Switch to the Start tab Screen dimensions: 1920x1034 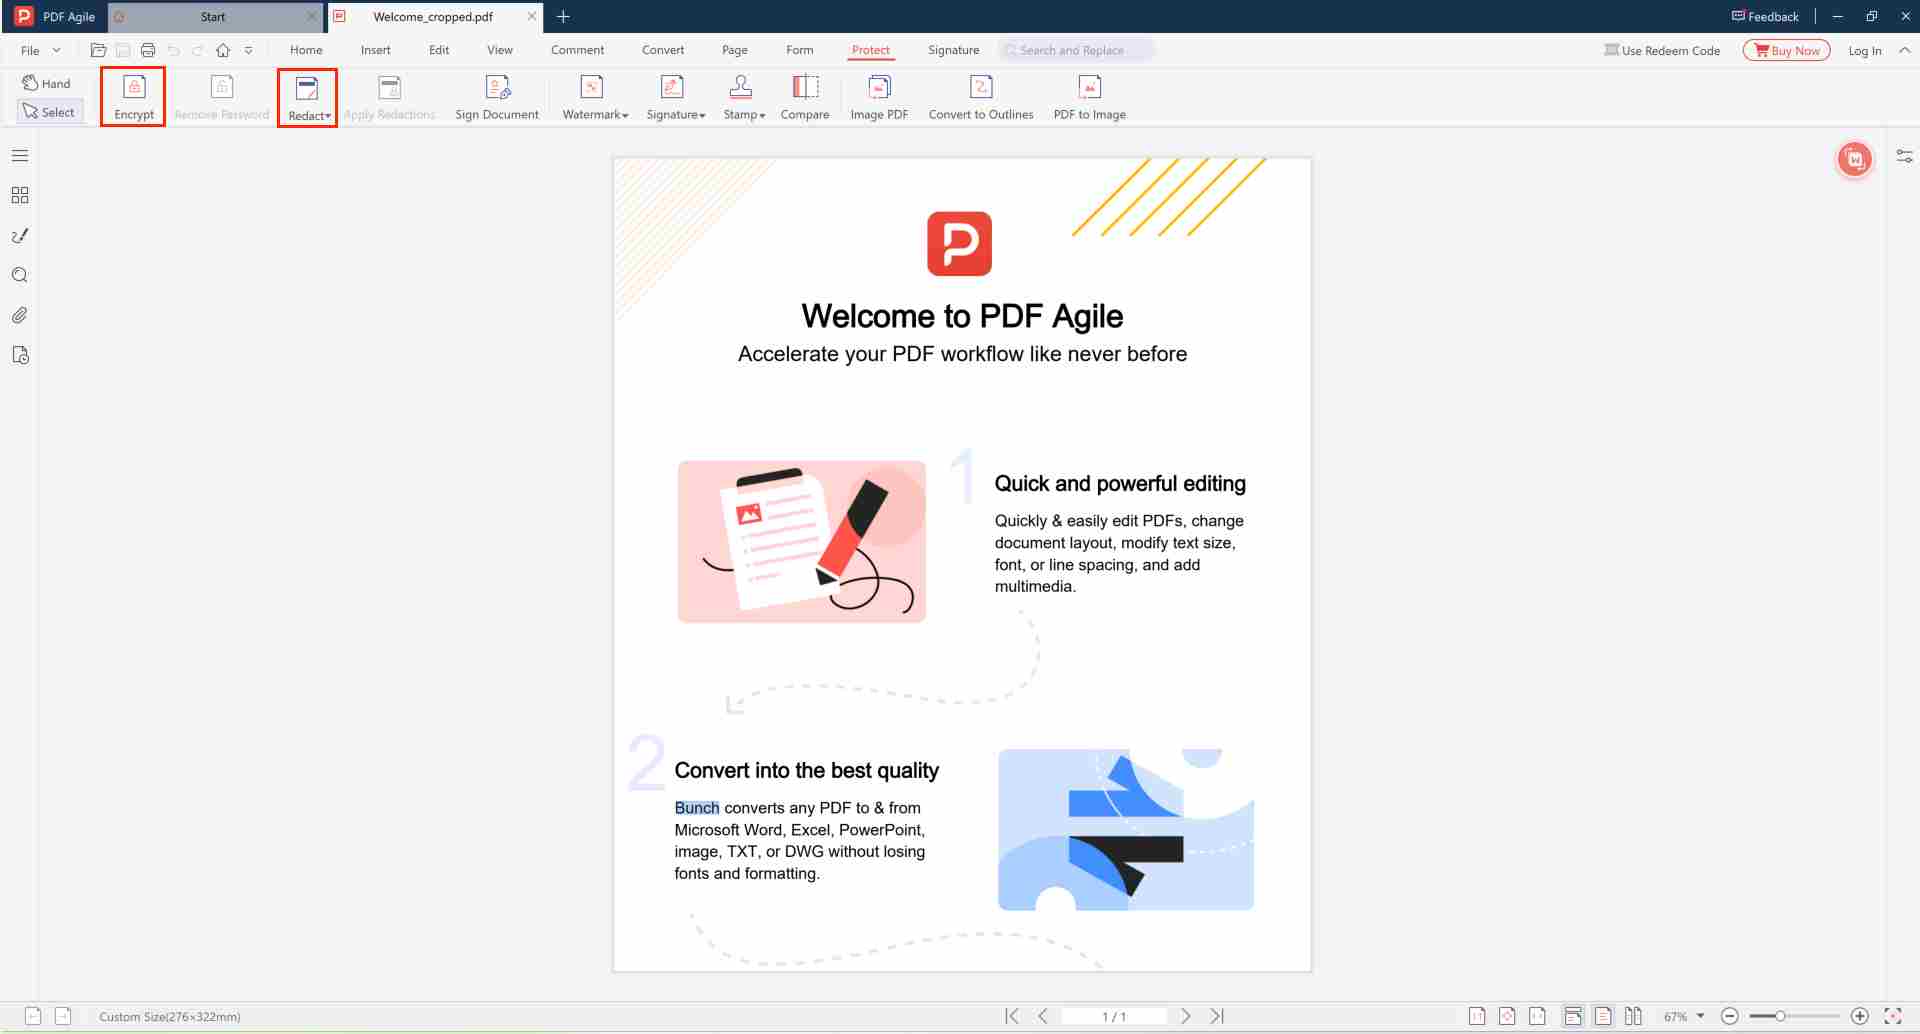[x=213, y=17]
